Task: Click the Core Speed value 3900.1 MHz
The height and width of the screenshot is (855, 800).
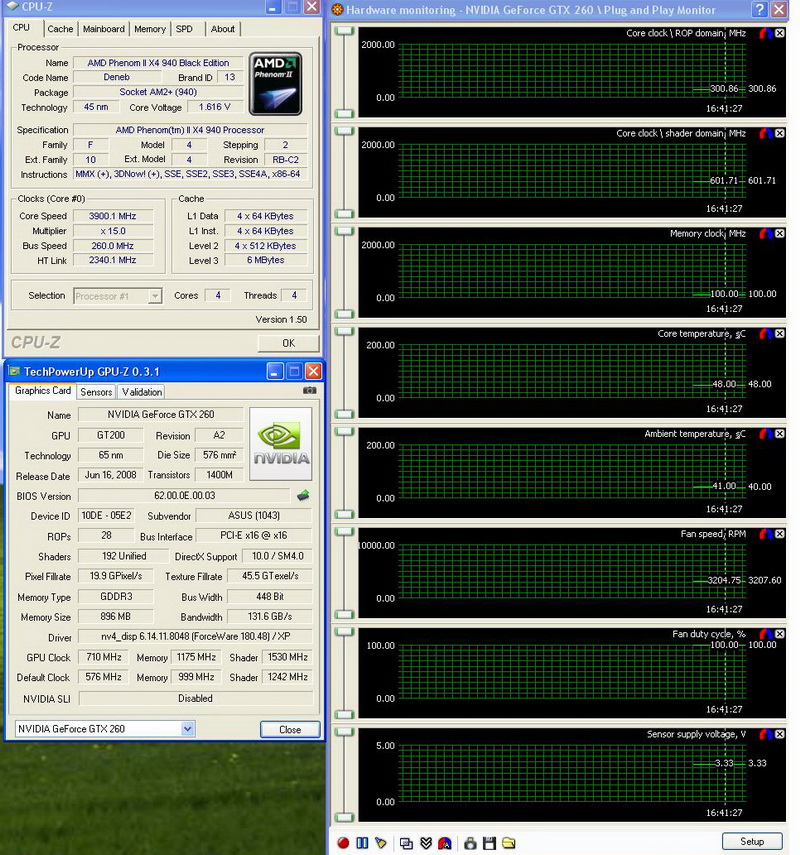Action: [x=113, y=216]
